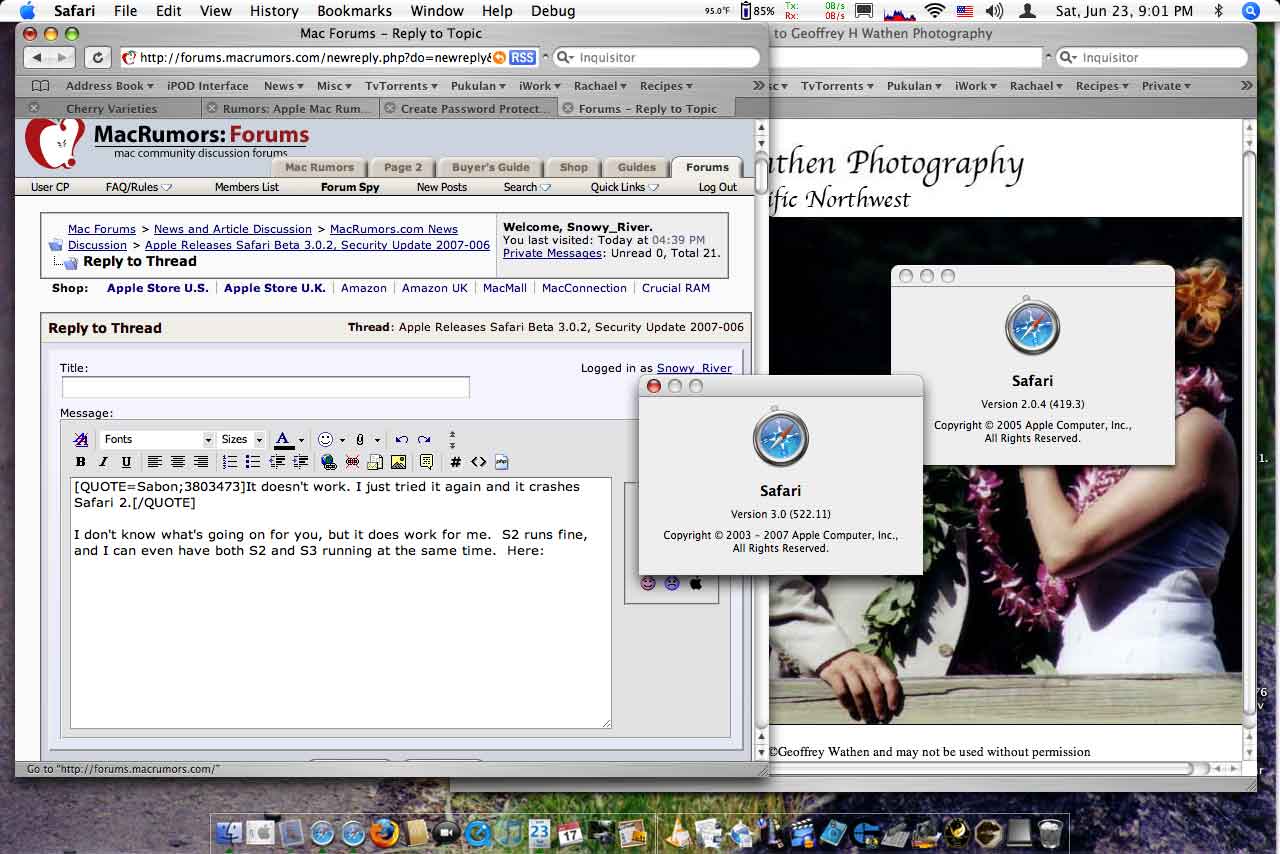Click the Insert Email Link icon
The image size is (1280, 854).
375,462
